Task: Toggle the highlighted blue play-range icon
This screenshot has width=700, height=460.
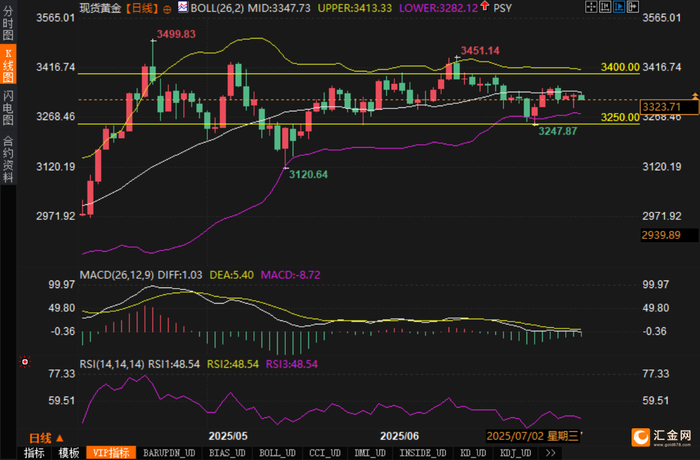Action: pyautogui.click(x=619, y=7)
